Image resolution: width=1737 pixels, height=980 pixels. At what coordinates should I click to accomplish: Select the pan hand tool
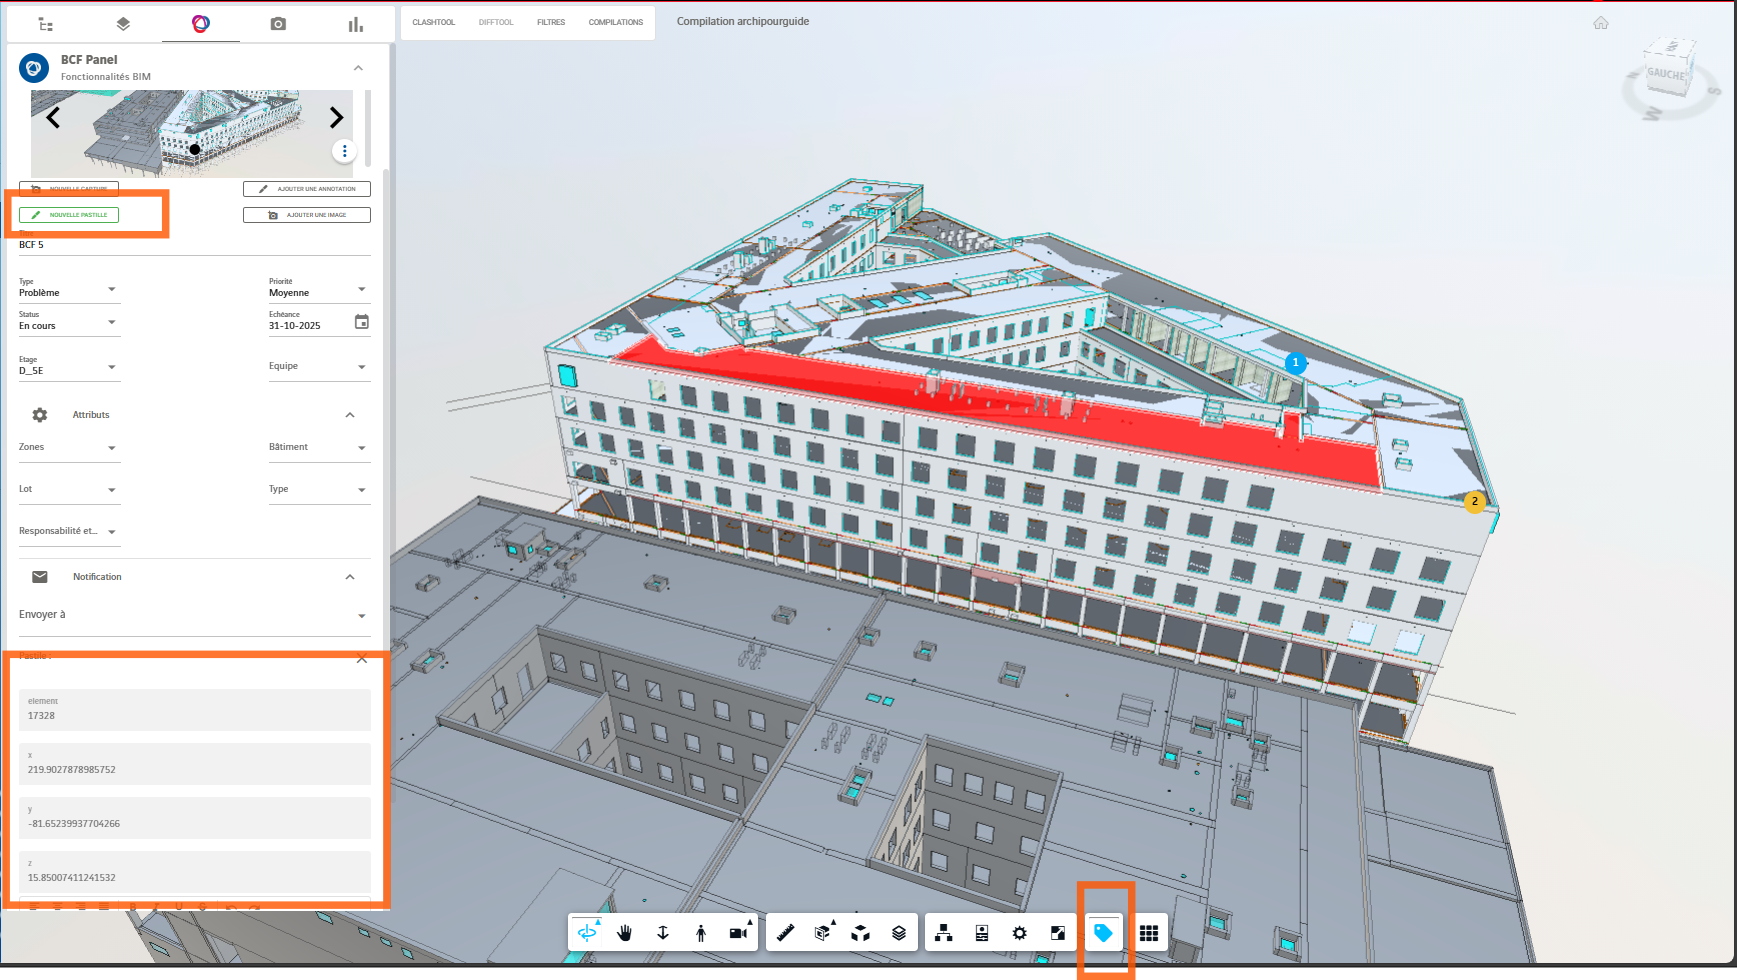[625, 933]
